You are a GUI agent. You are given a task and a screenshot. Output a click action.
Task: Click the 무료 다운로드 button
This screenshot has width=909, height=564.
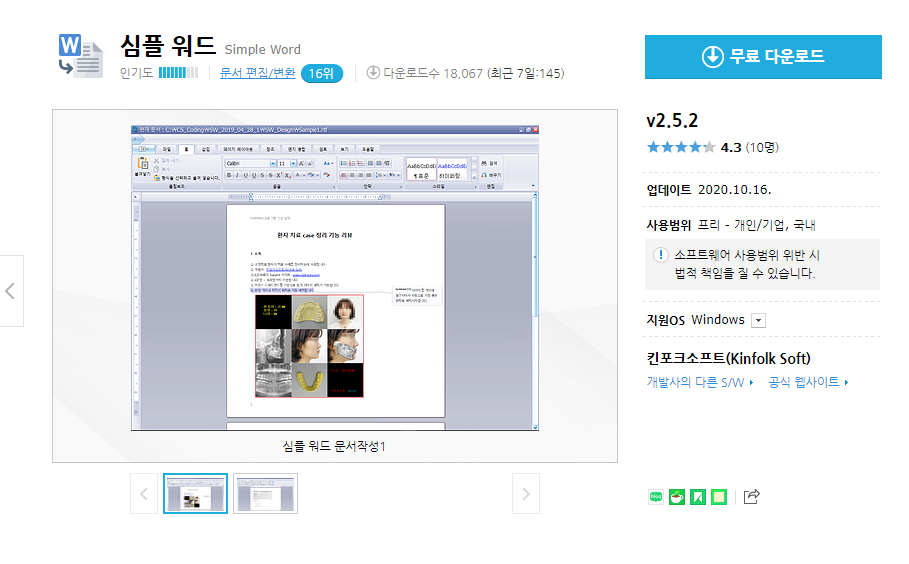(x=763, y=57)
